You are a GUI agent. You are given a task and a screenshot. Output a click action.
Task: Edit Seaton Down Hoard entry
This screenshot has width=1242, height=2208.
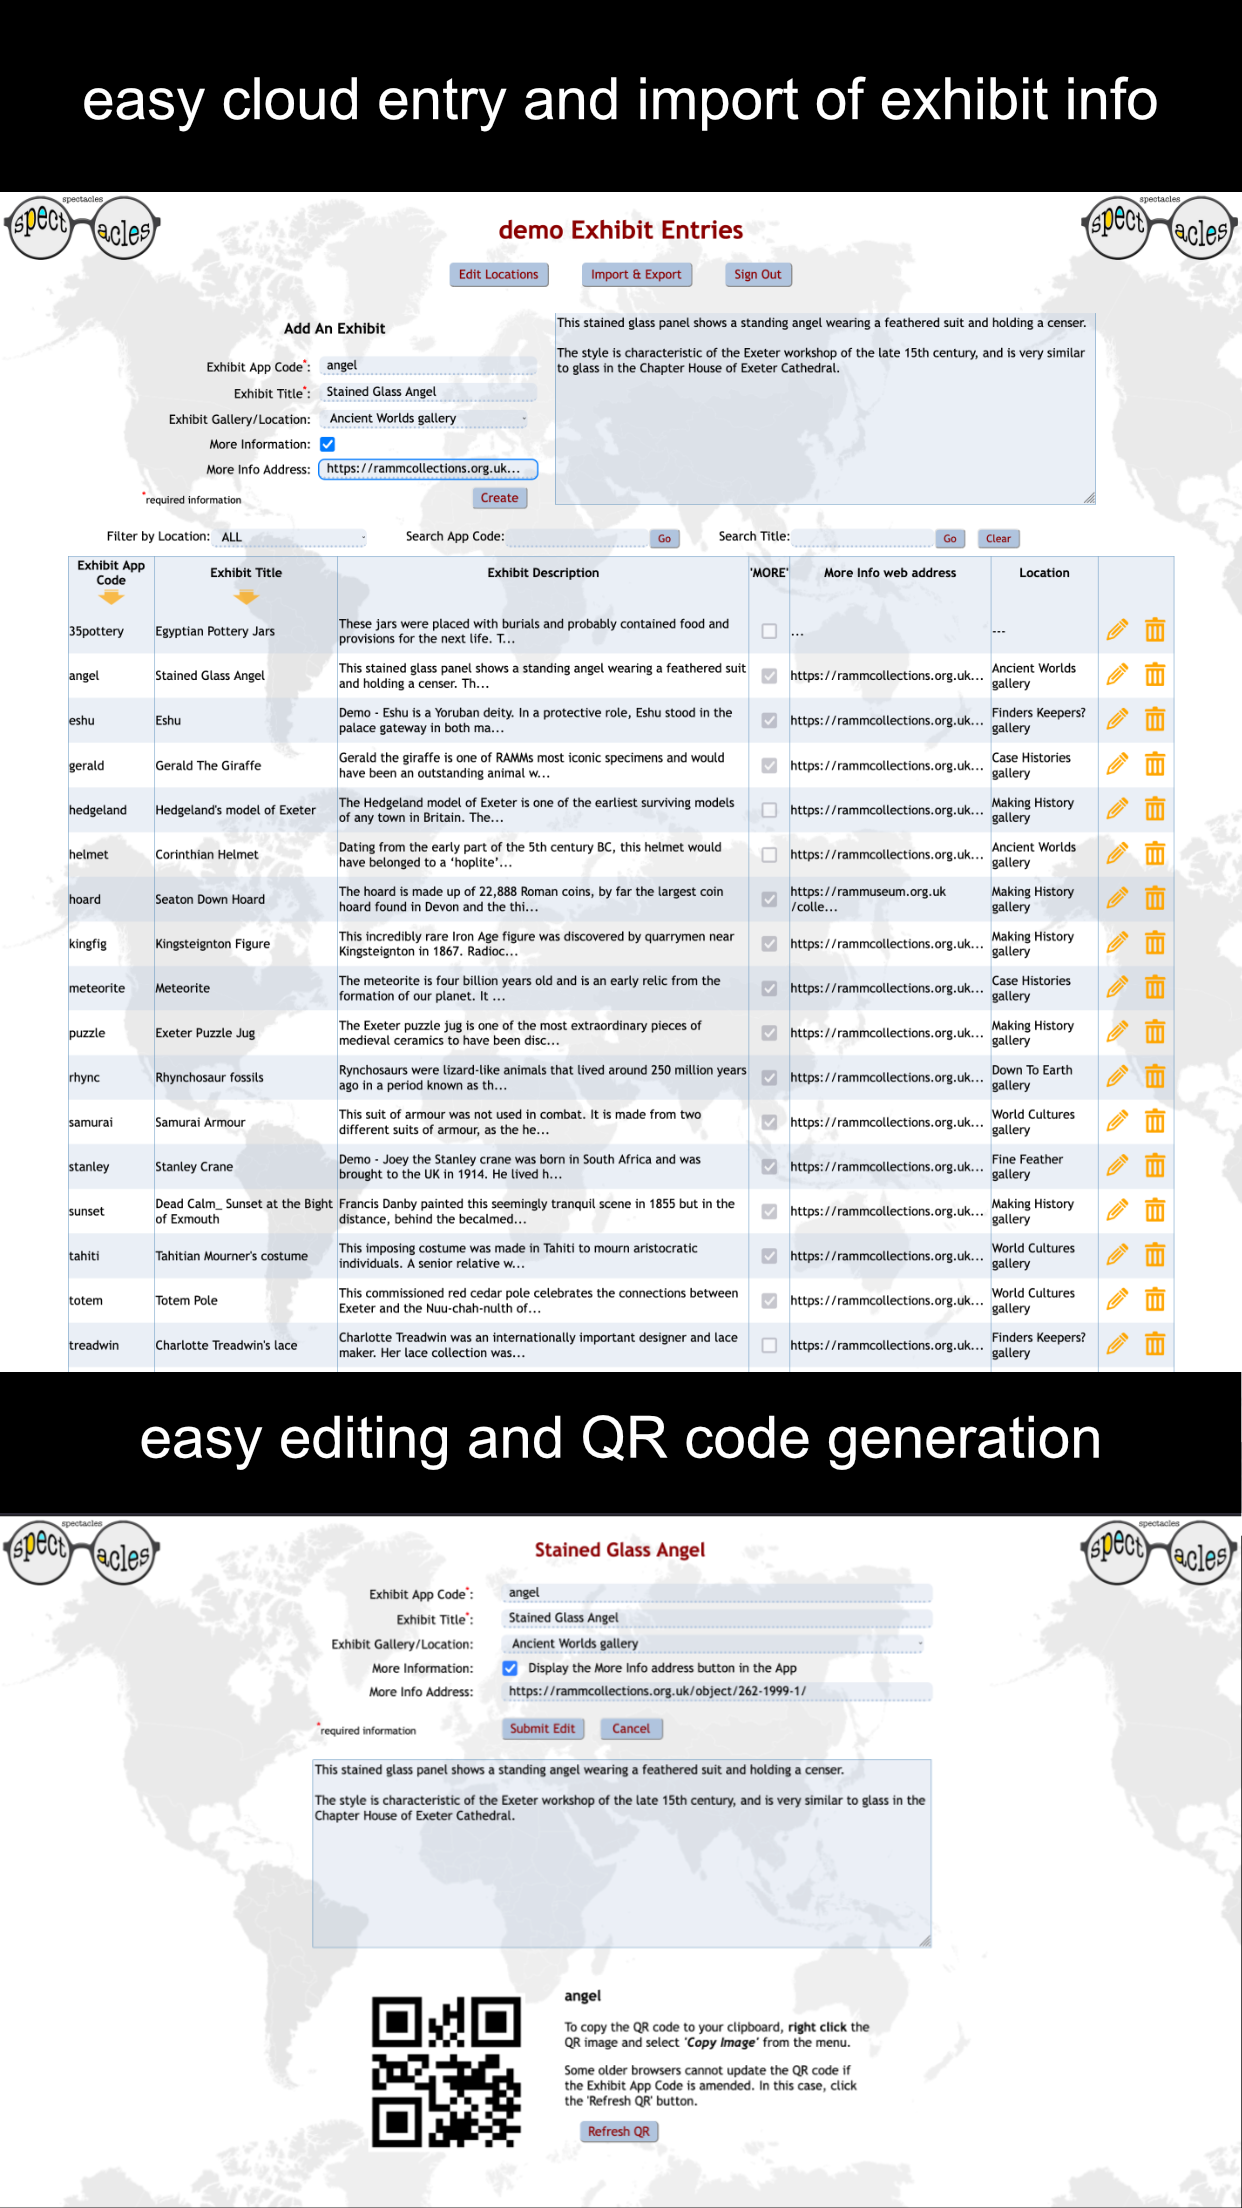(x=1117, y=899)
